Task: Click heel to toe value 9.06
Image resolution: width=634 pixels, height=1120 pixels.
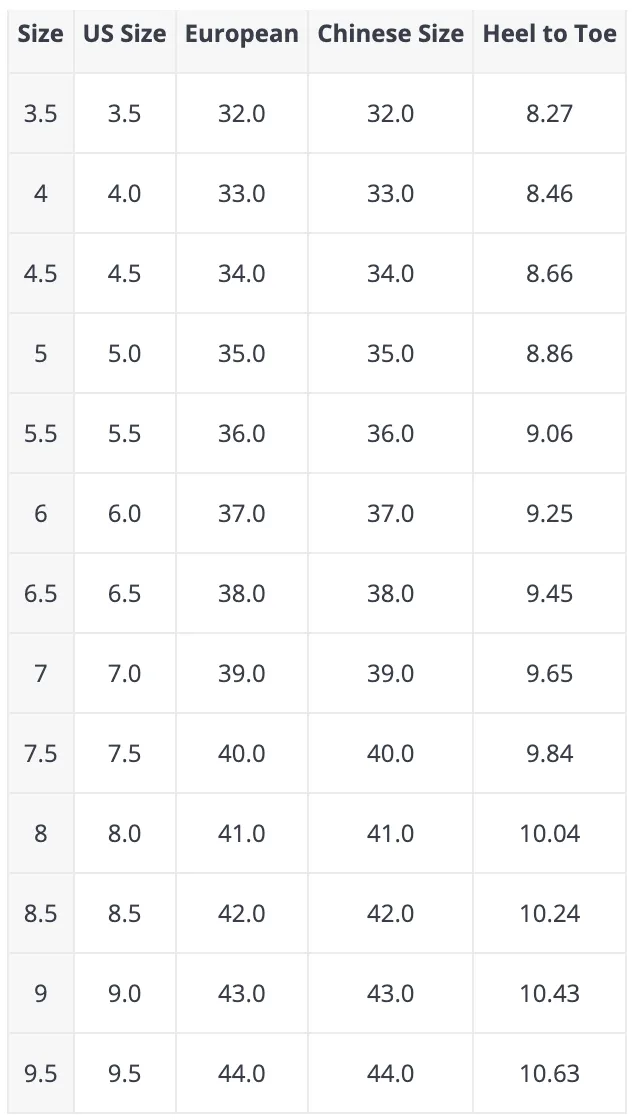Action: click(x=549, y=434)
